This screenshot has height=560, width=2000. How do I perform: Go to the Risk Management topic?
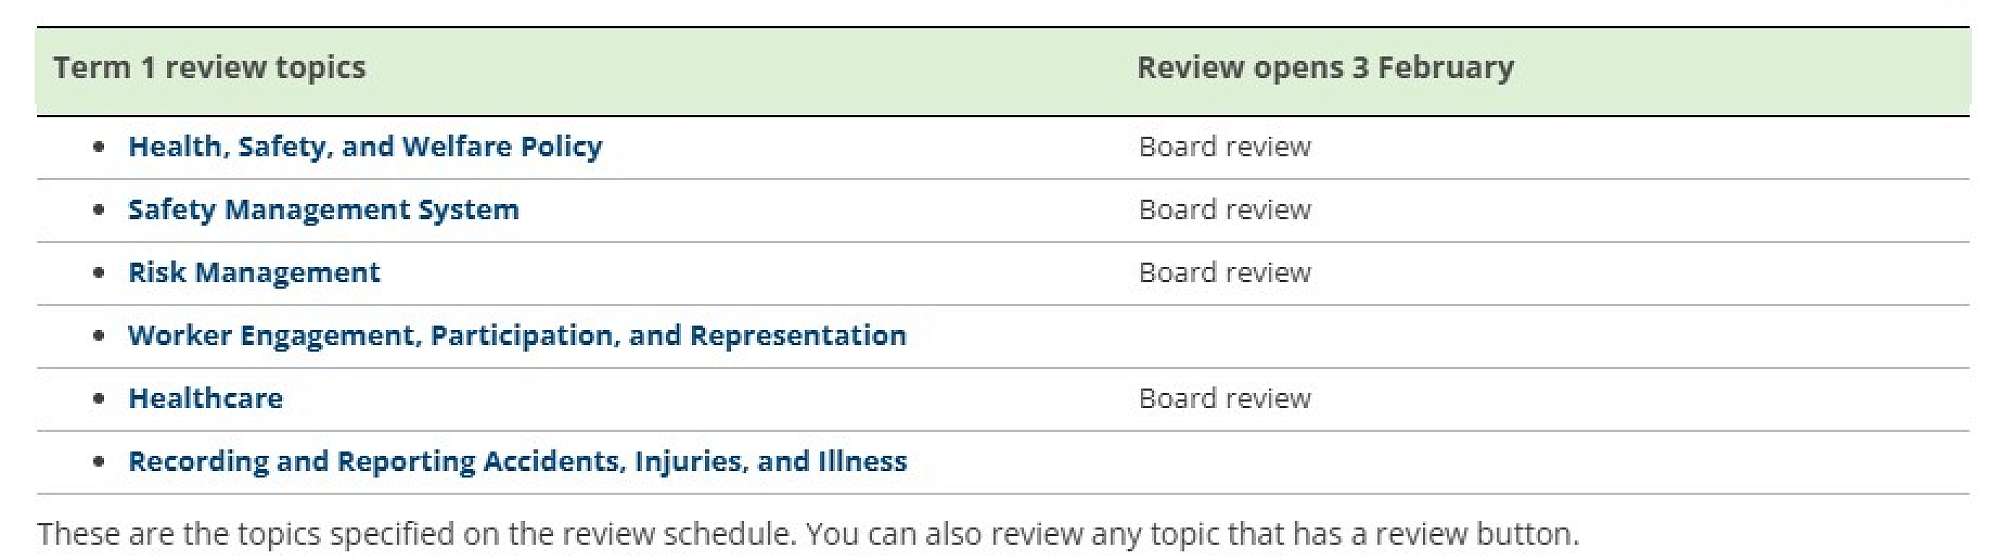click(x=254, y=273)
